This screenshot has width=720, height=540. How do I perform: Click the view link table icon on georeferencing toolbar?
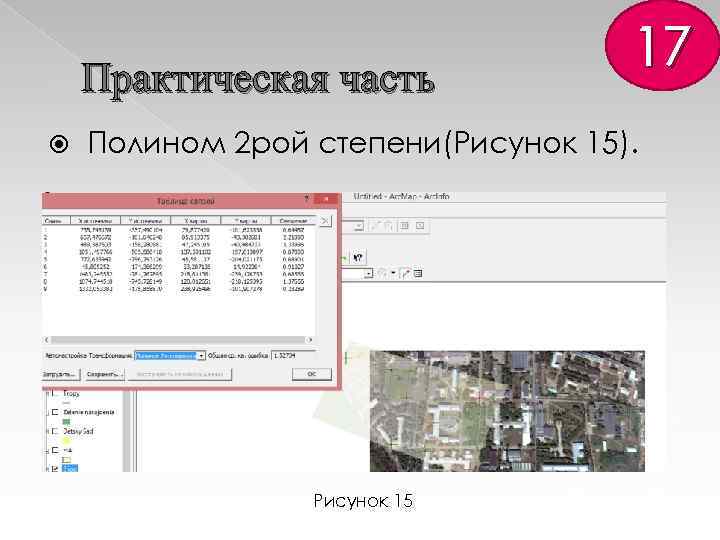[x=417, y=274]
